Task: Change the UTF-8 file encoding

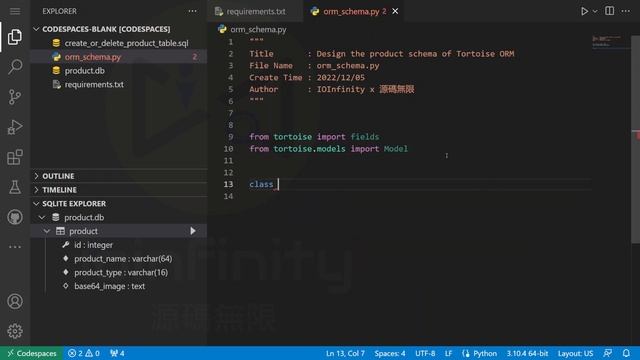Action: pos(425,353)
